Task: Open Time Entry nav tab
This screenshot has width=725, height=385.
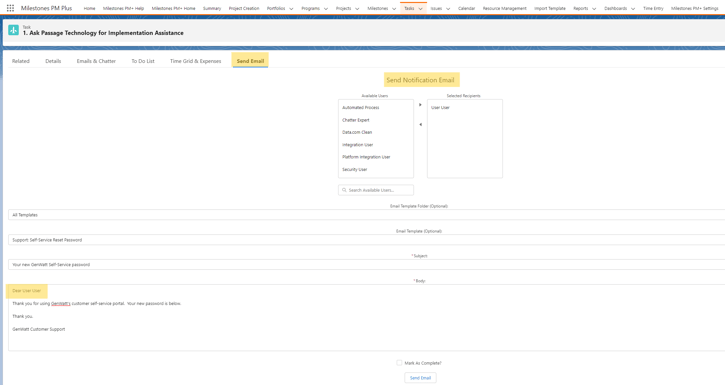Action: 653,8
